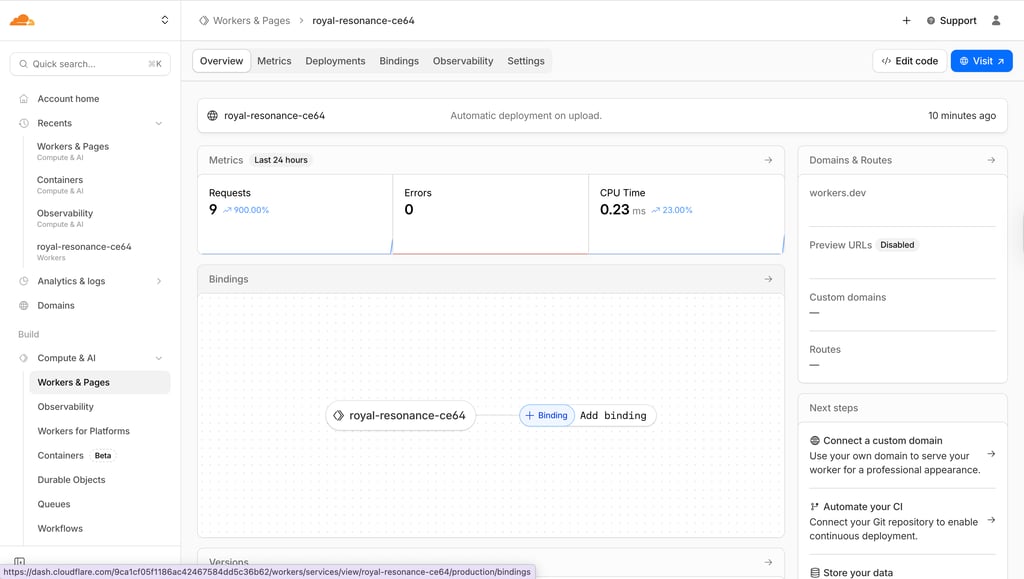Click arrow next to Automate your CI
The image size is (1024, 579).
coord(991,520)
